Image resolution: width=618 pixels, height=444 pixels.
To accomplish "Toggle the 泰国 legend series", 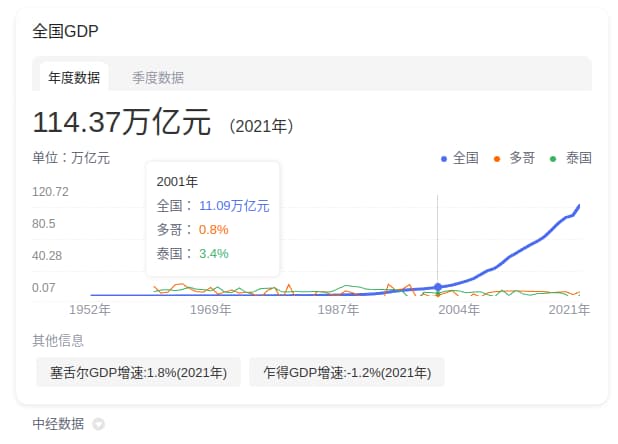I will 571,158.
